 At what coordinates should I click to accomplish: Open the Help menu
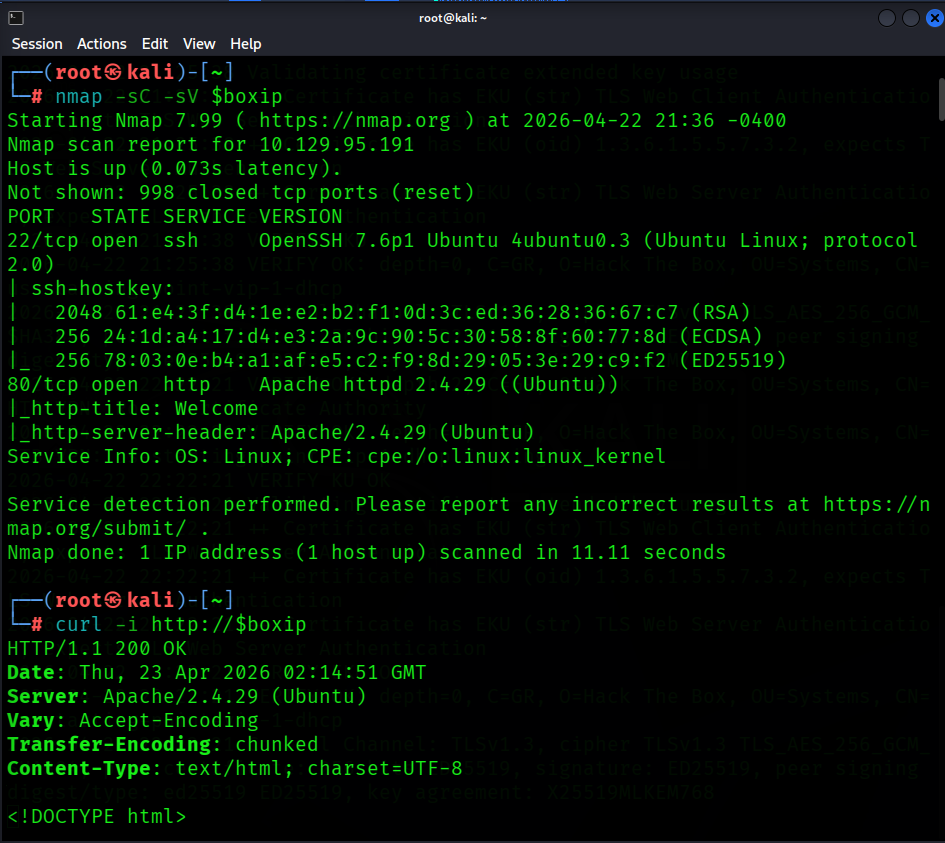tap(246, 44)
